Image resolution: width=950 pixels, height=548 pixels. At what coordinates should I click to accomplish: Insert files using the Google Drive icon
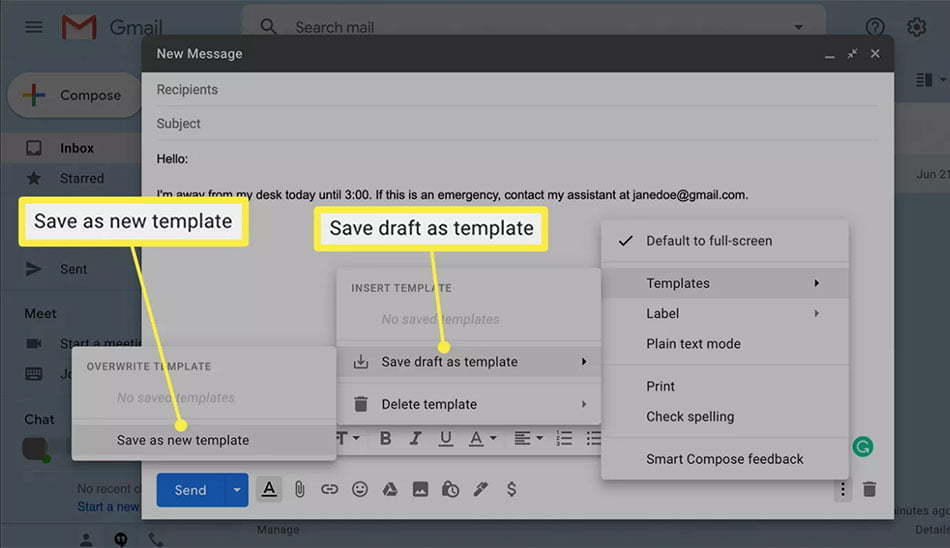[x=390, y=489]
